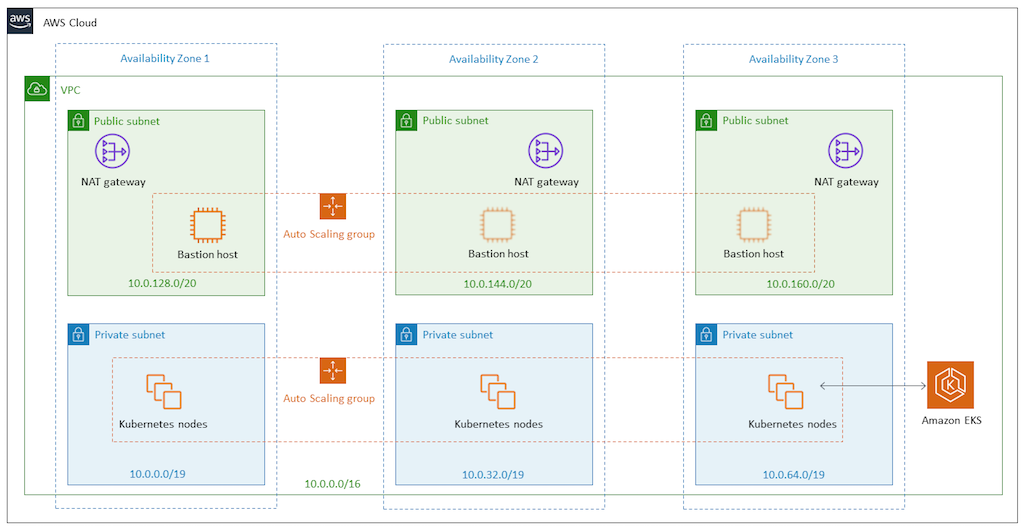1024x530 pixels.
Task: Click the Amazon EKS icon
Action: [950, 384]
